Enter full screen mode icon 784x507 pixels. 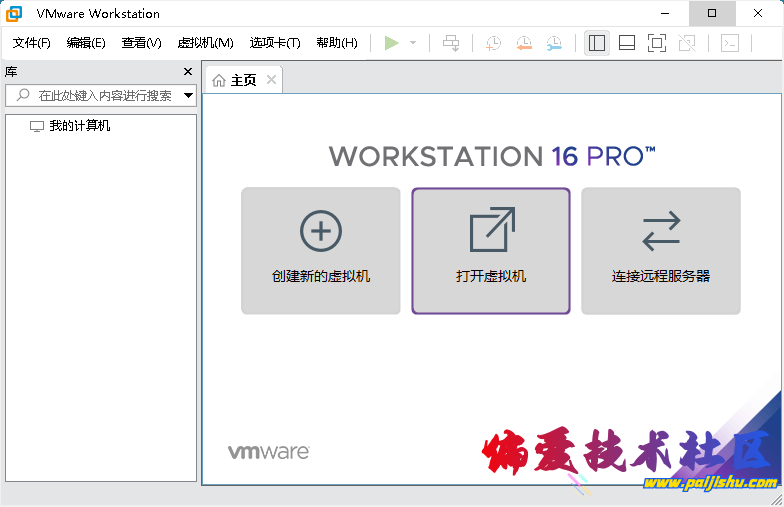click(657, 43)
